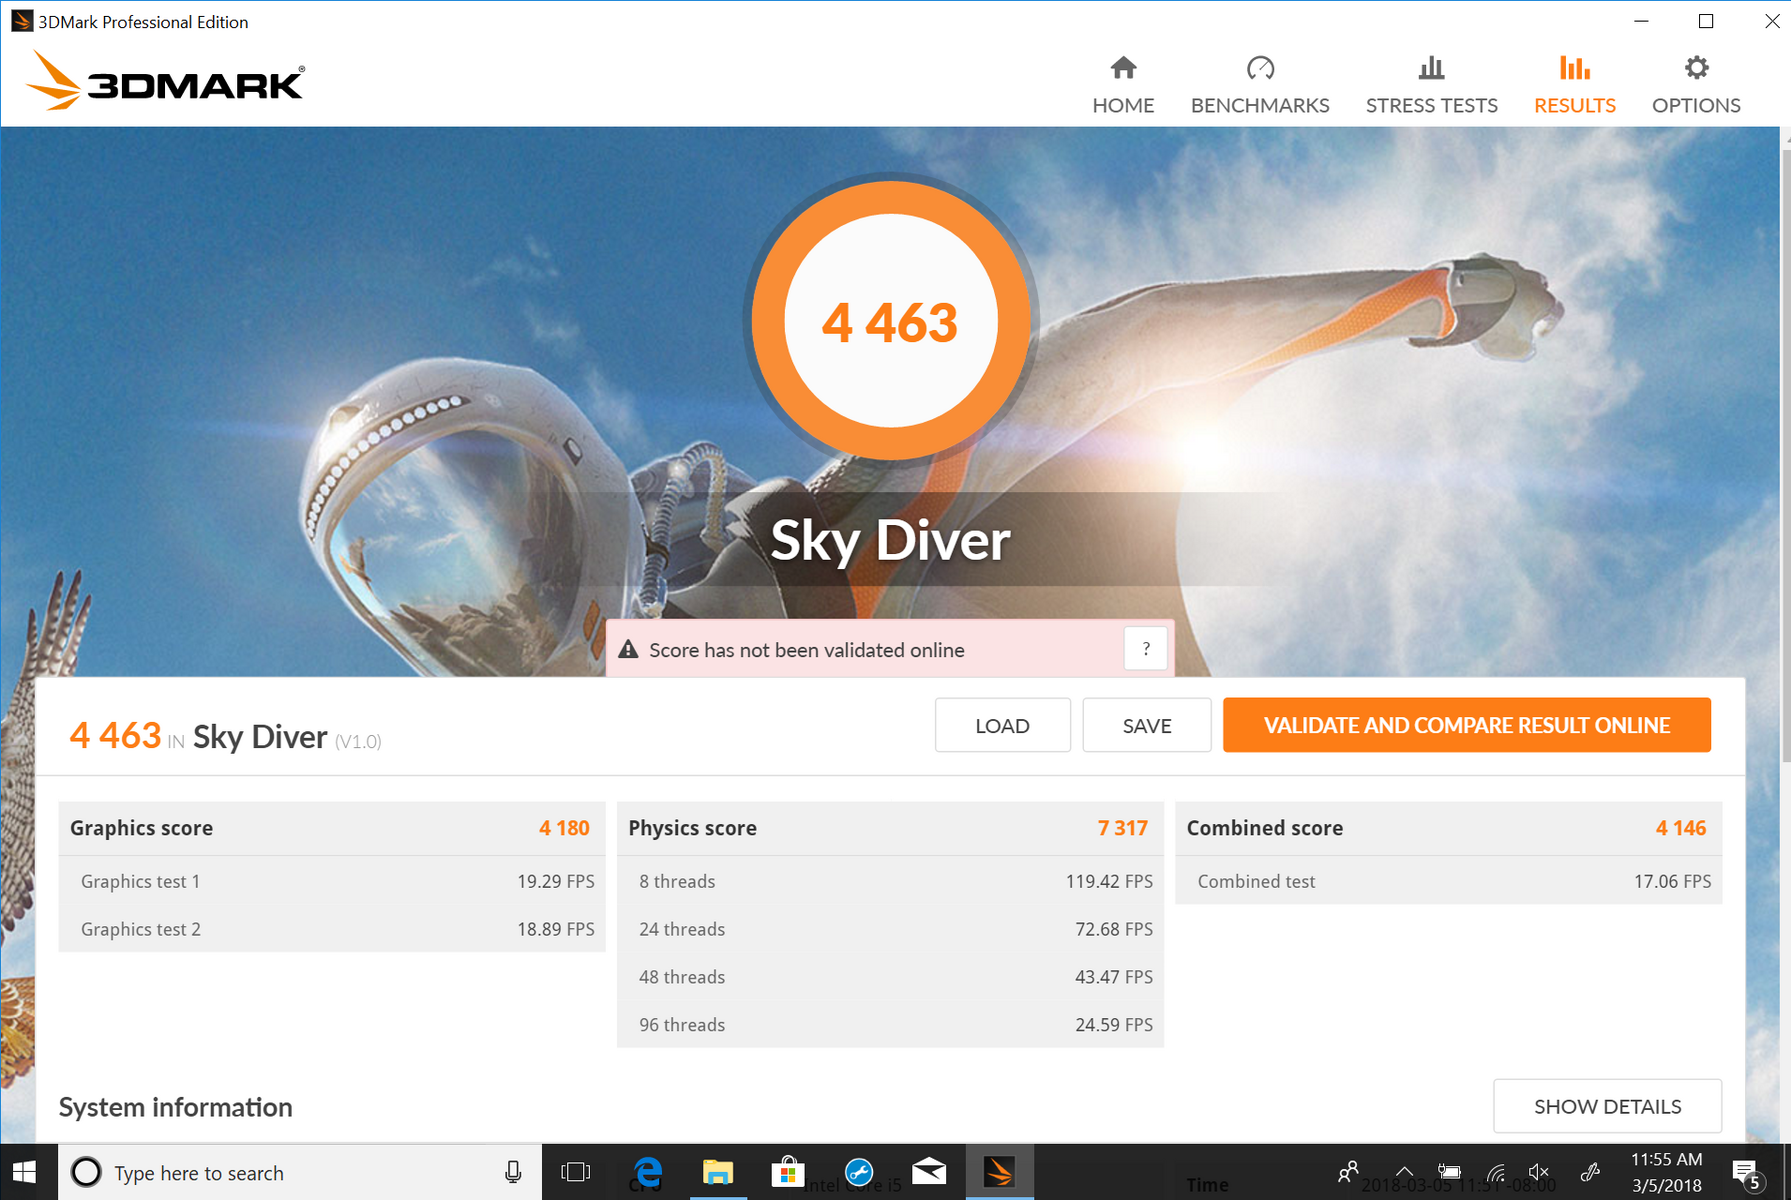1791x1200 pixels.
Task: Open the People icon in system tray
Action: (x=1348, y=1171)
